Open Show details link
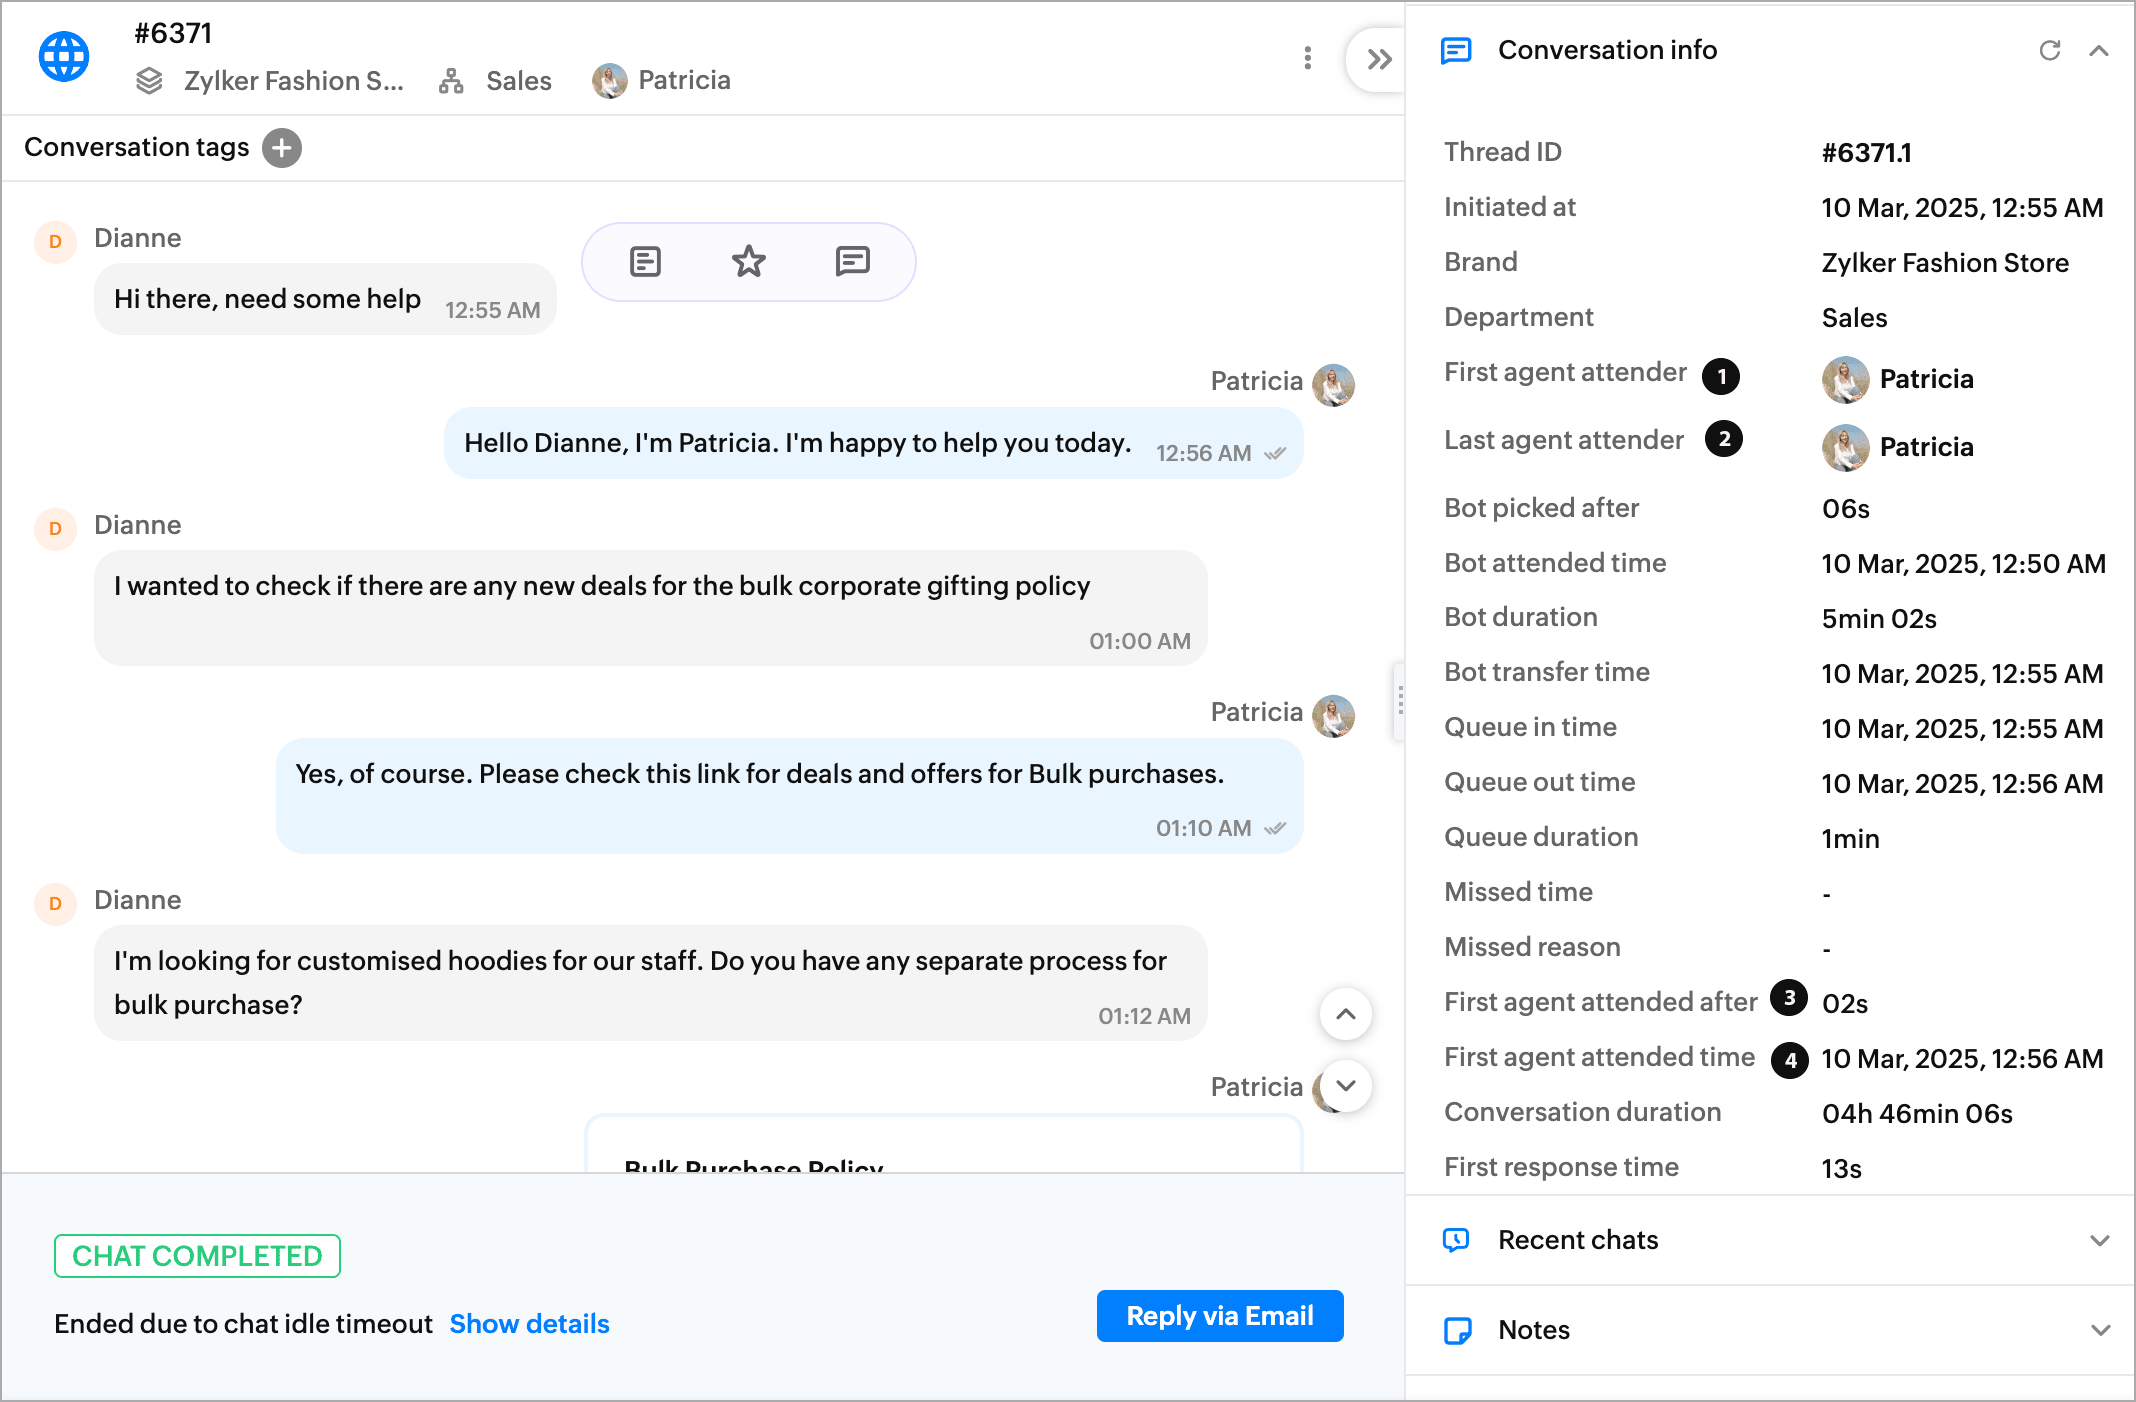The width and height of the screenshot is (2136, 1402). (x=529, y=1324)
